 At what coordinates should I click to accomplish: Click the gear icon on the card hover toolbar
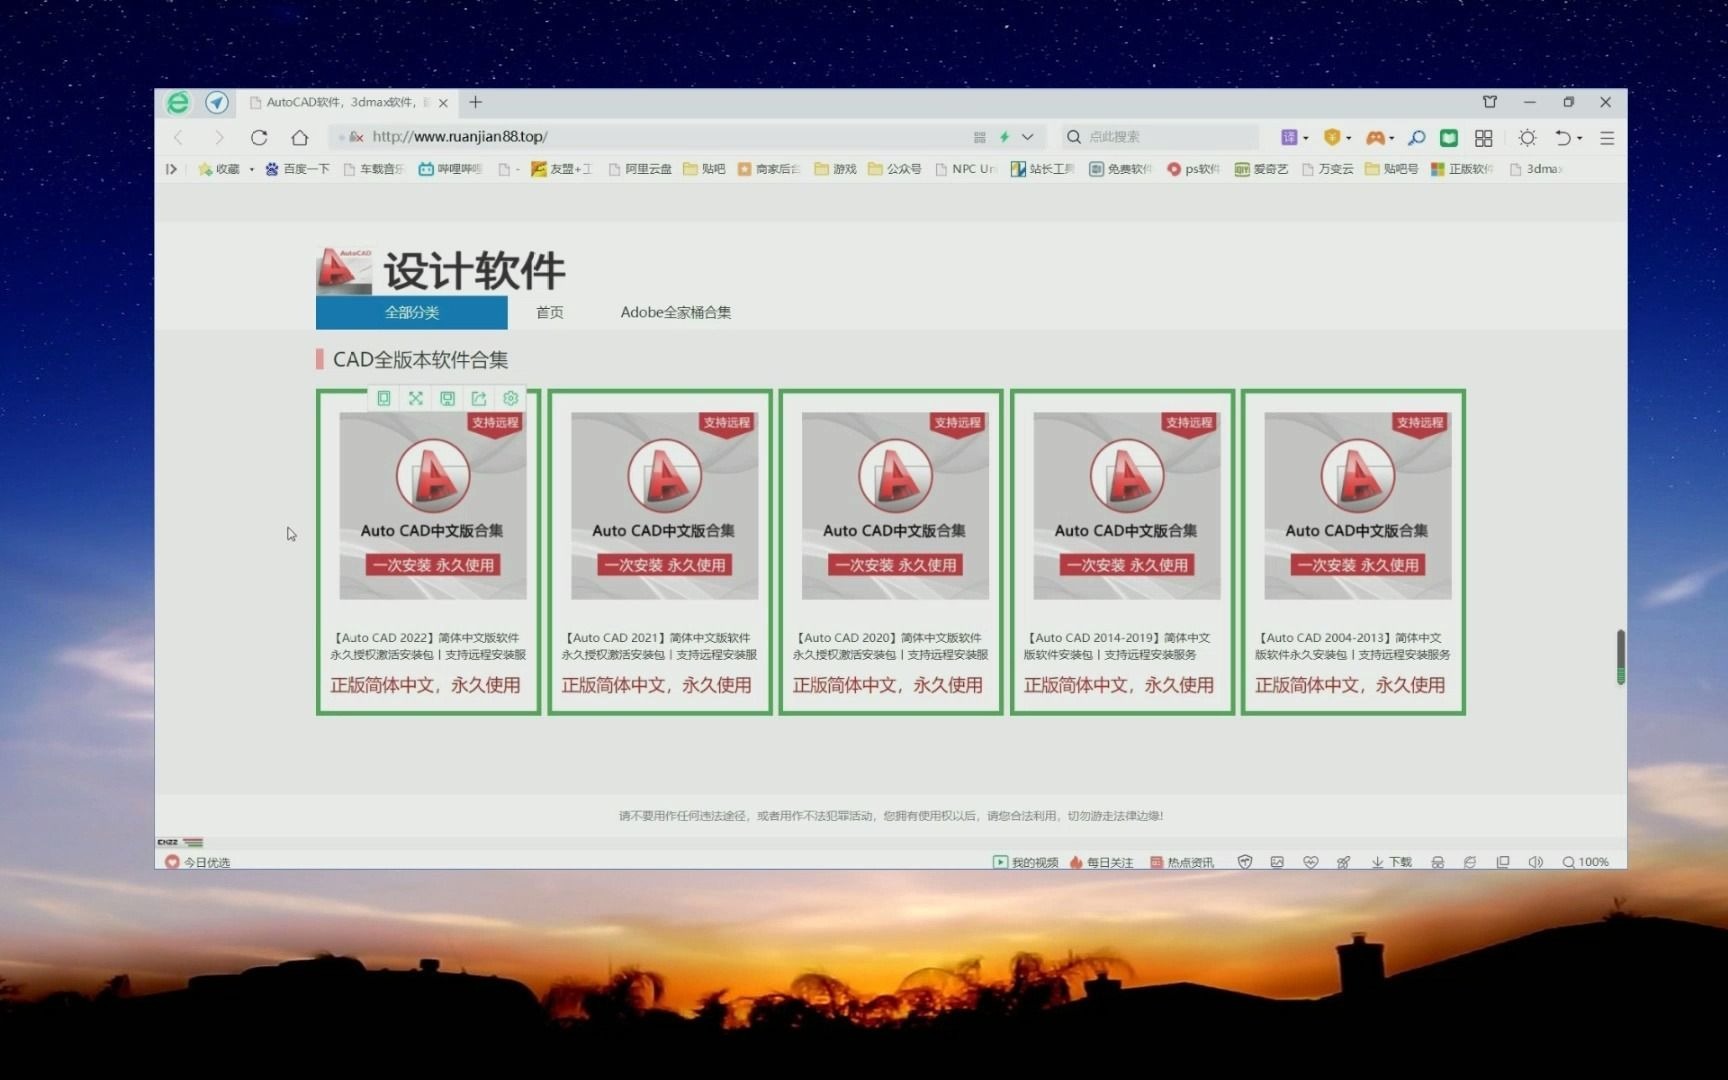pyautogui.click(x=511, y=398)
